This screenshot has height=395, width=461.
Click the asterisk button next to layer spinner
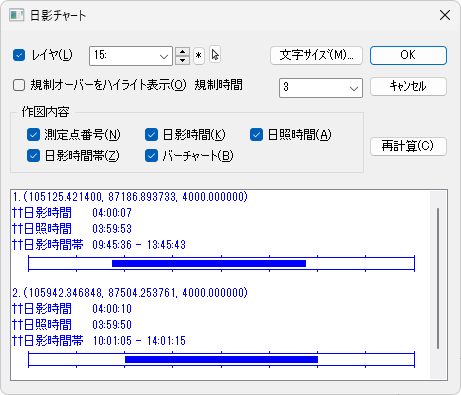199,55
